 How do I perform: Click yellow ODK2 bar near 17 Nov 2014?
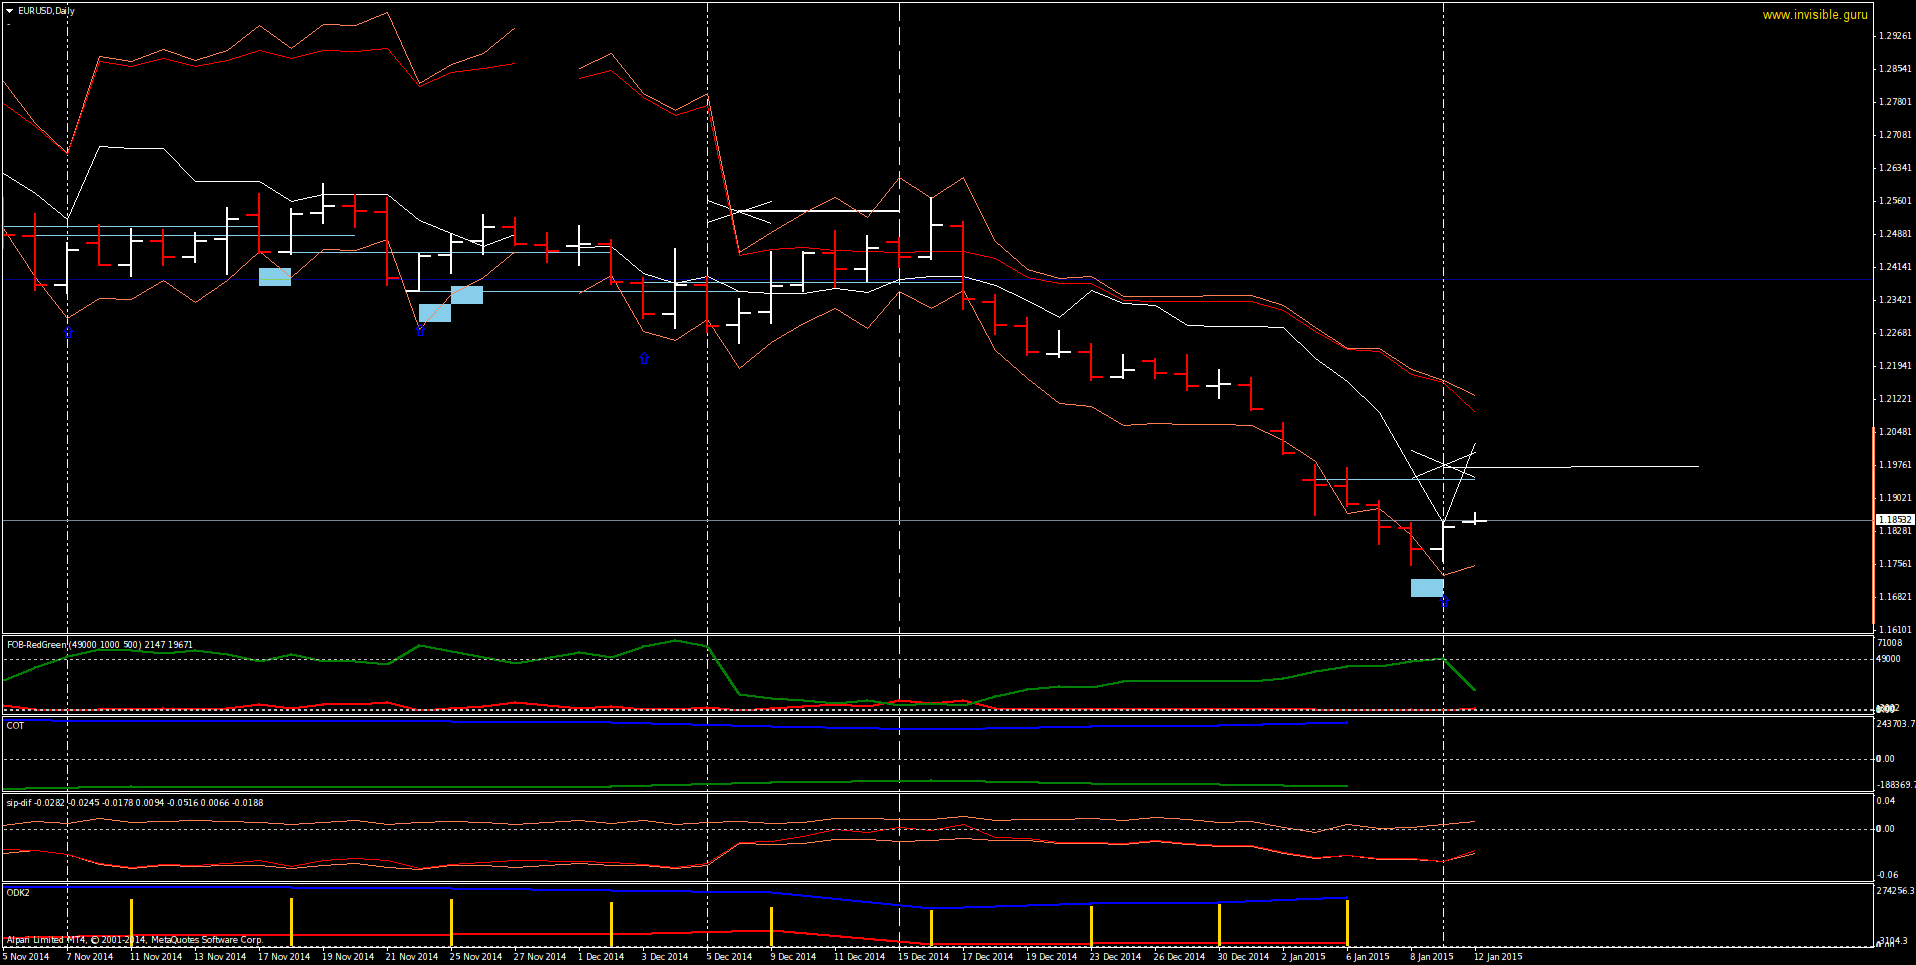click(x=291, y=922)
